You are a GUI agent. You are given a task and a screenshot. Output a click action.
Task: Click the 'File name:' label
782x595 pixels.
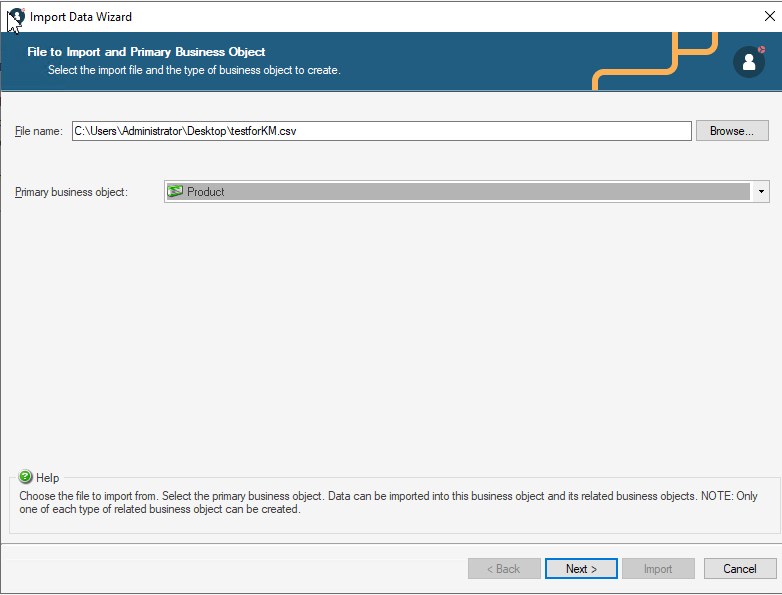click(39, 131)
